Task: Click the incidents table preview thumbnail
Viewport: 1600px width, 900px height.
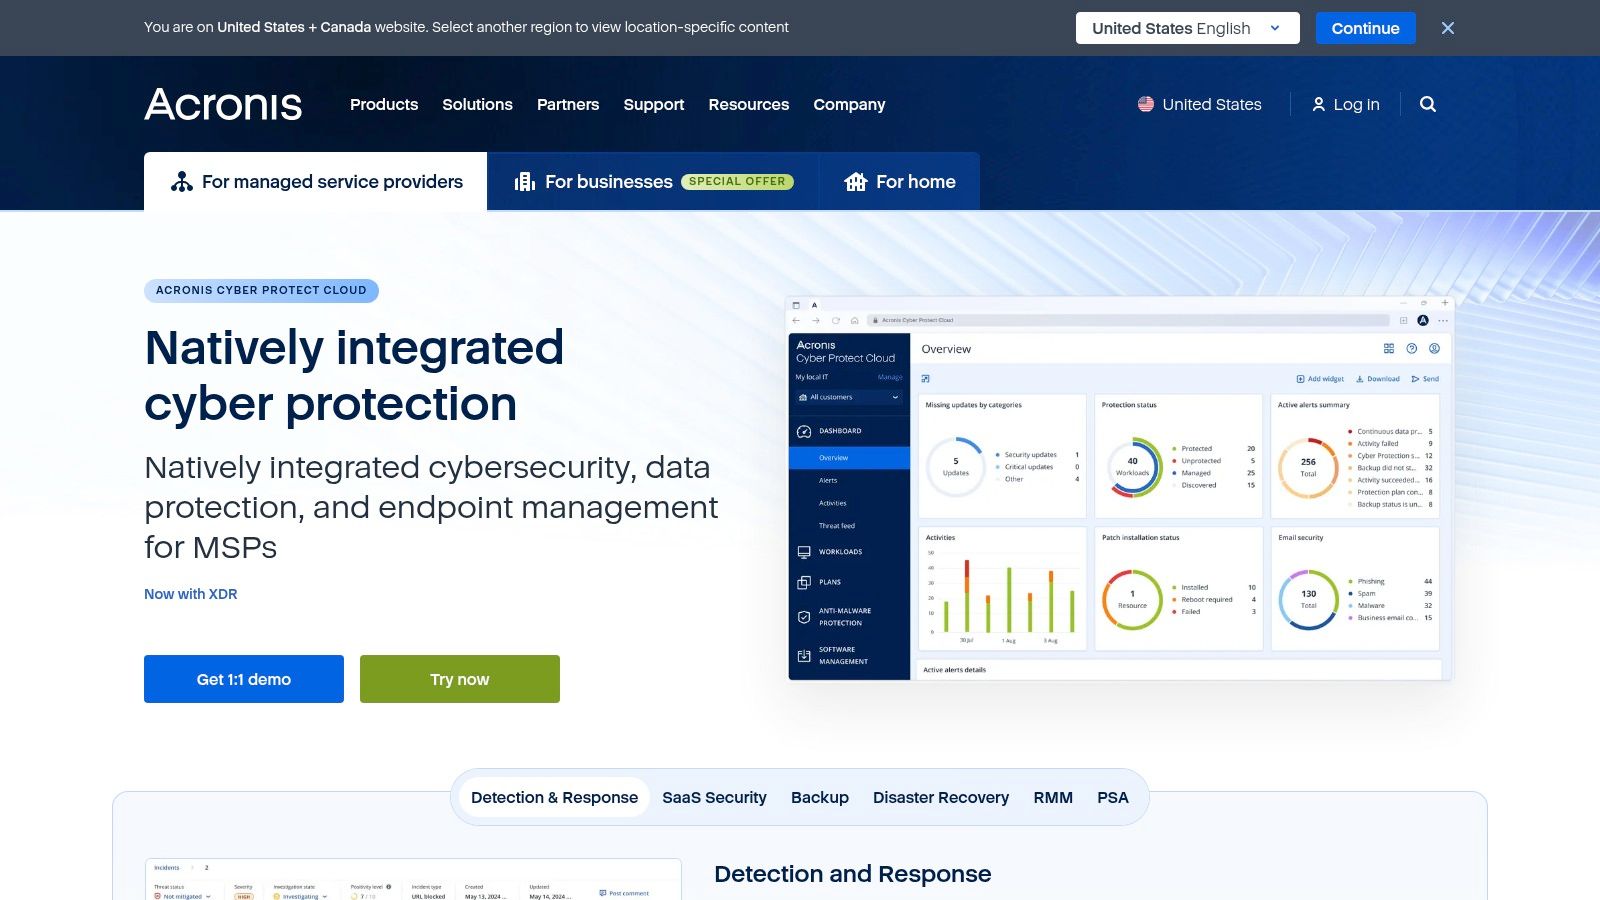Action: click(413, 879)
